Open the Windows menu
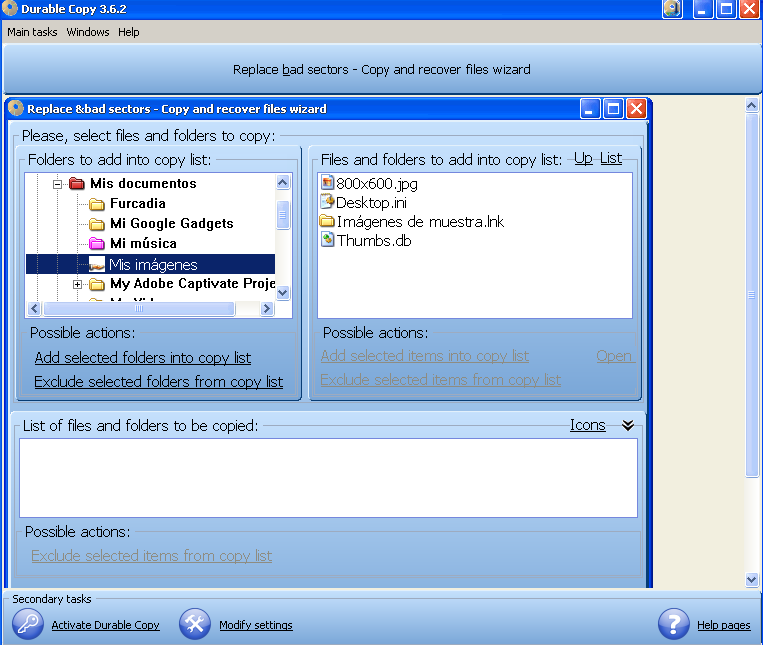 88,32
